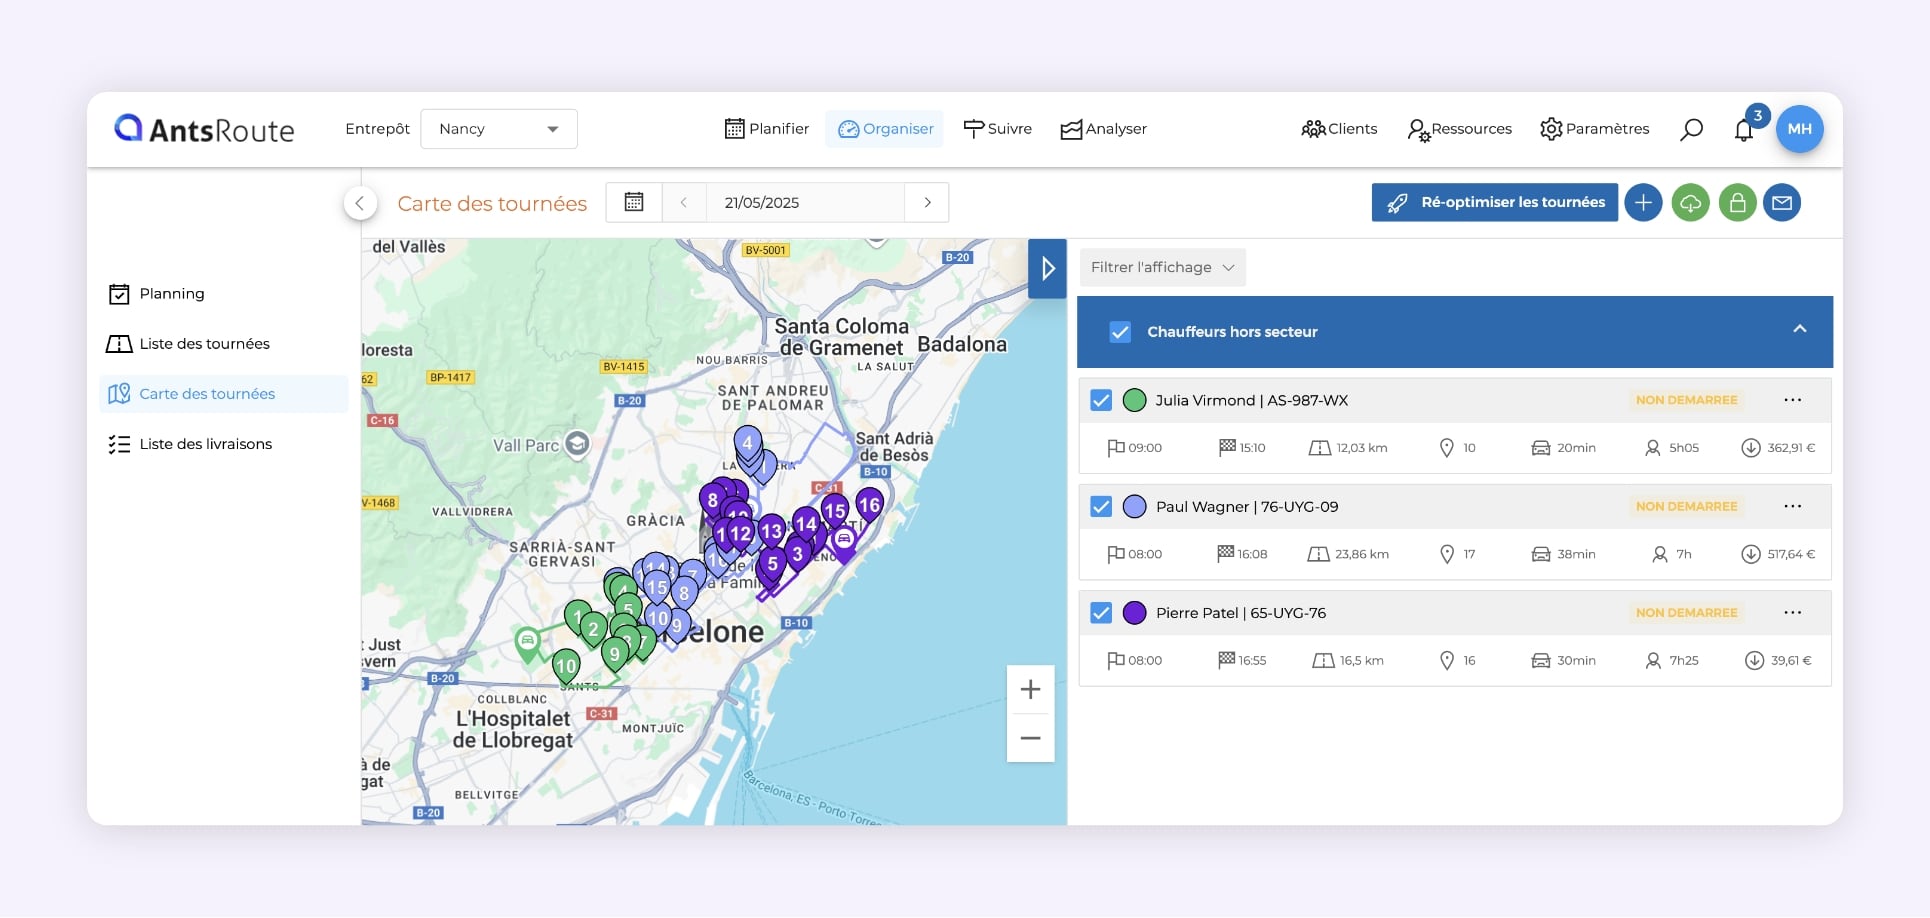Uncheck Julia Virmond's route checkbox
Screen dimensions: 1930x918
1101,400
